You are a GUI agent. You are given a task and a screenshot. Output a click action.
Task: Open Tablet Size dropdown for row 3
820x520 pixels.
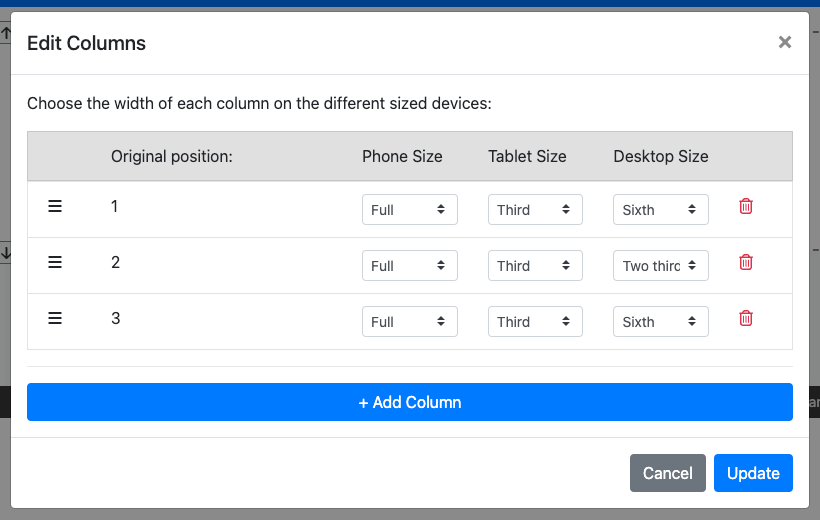pyautogui.click(x=535, y=322)
